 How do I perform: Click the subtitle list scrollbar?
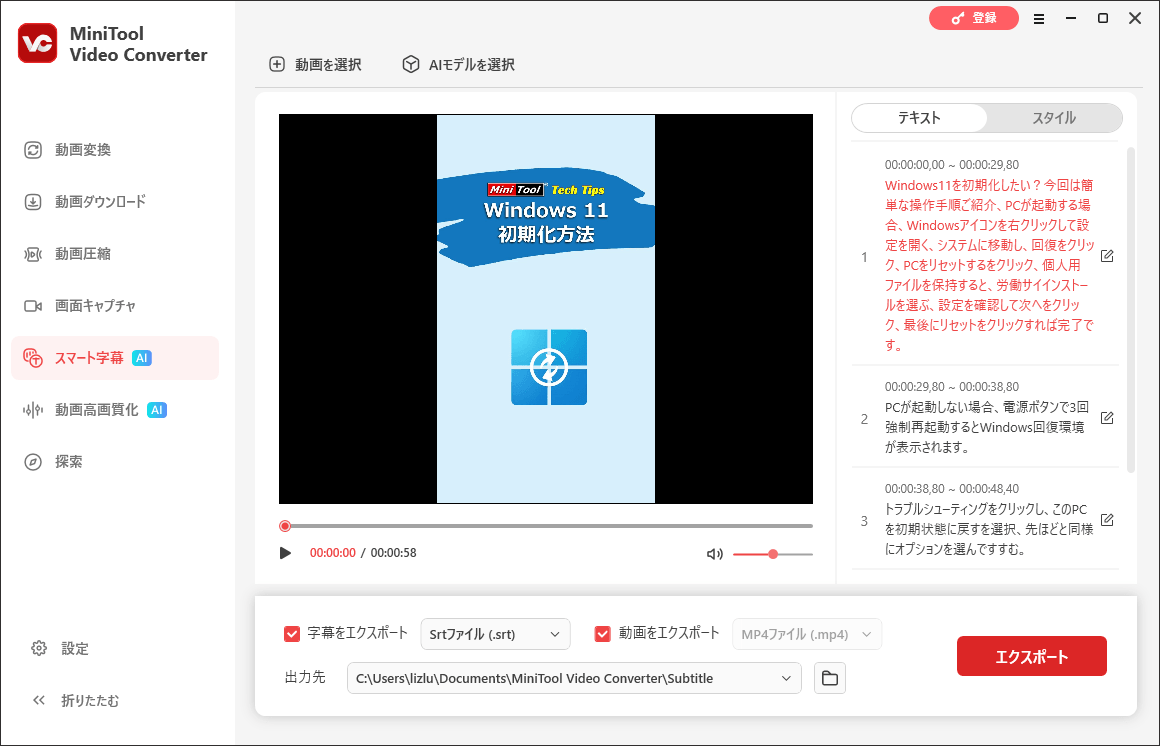(1130, 309)
